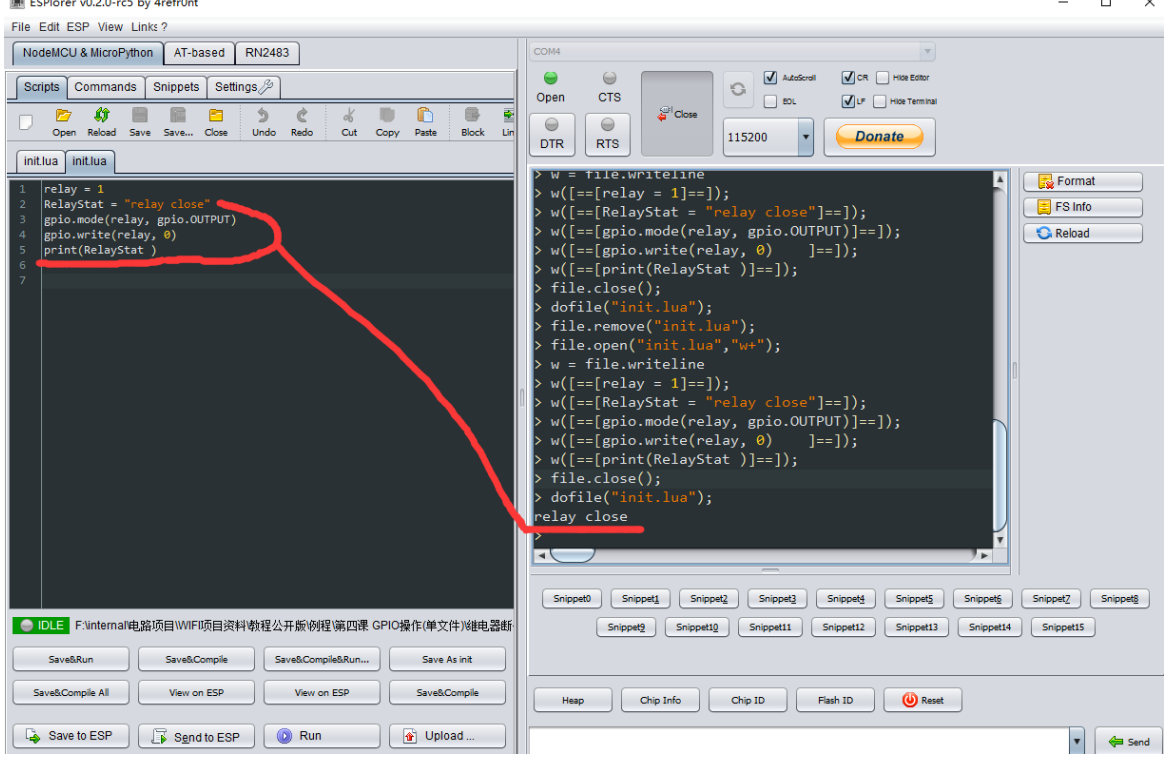Close the serial connection with the big Close button
The image size is (1167, 762).
[x=677, y=113]
